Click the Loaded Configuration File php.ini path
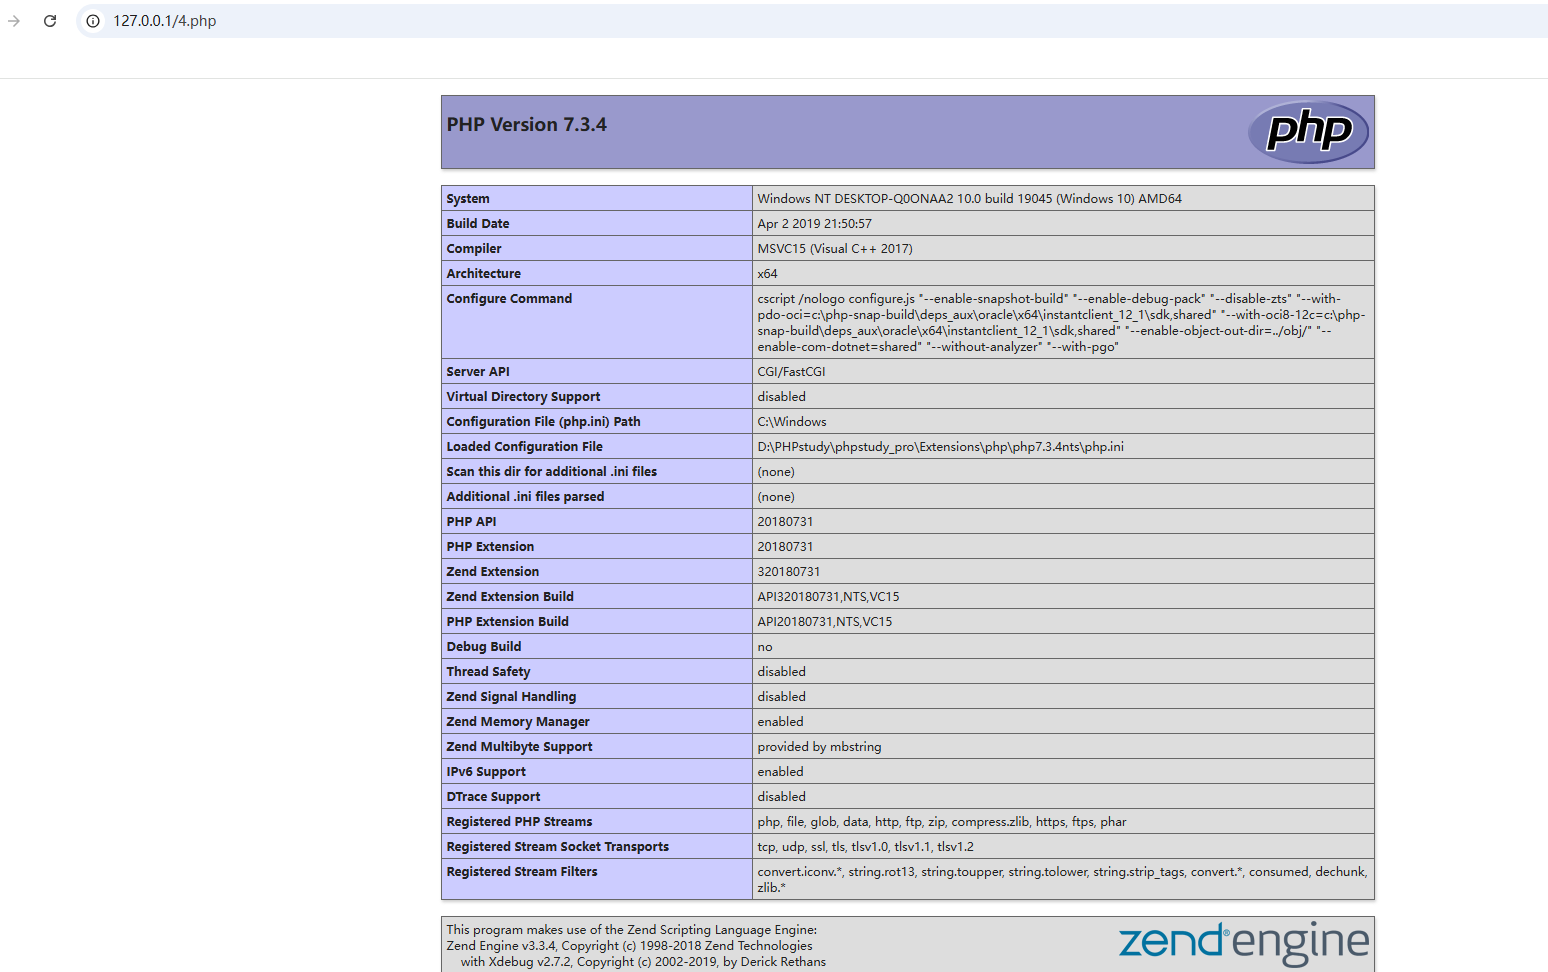 pos(940,447)
